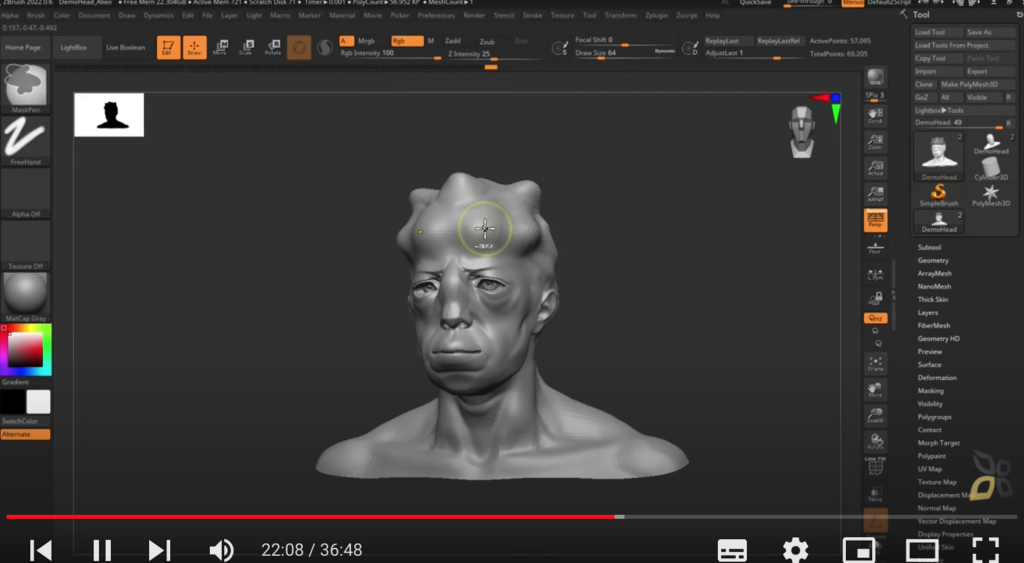Expand the Geometry subpalette
This screenshot has height=563, width=1024.
pyautogui.click(x=933, y=261)
